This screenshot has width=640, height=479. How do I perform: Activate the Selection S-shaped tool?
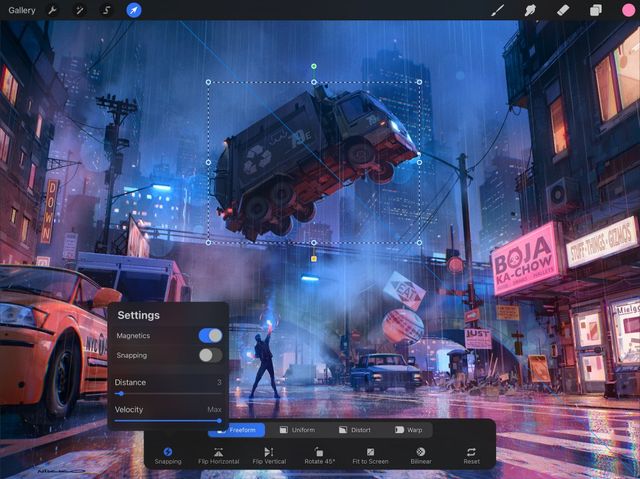tap(106, 10)
